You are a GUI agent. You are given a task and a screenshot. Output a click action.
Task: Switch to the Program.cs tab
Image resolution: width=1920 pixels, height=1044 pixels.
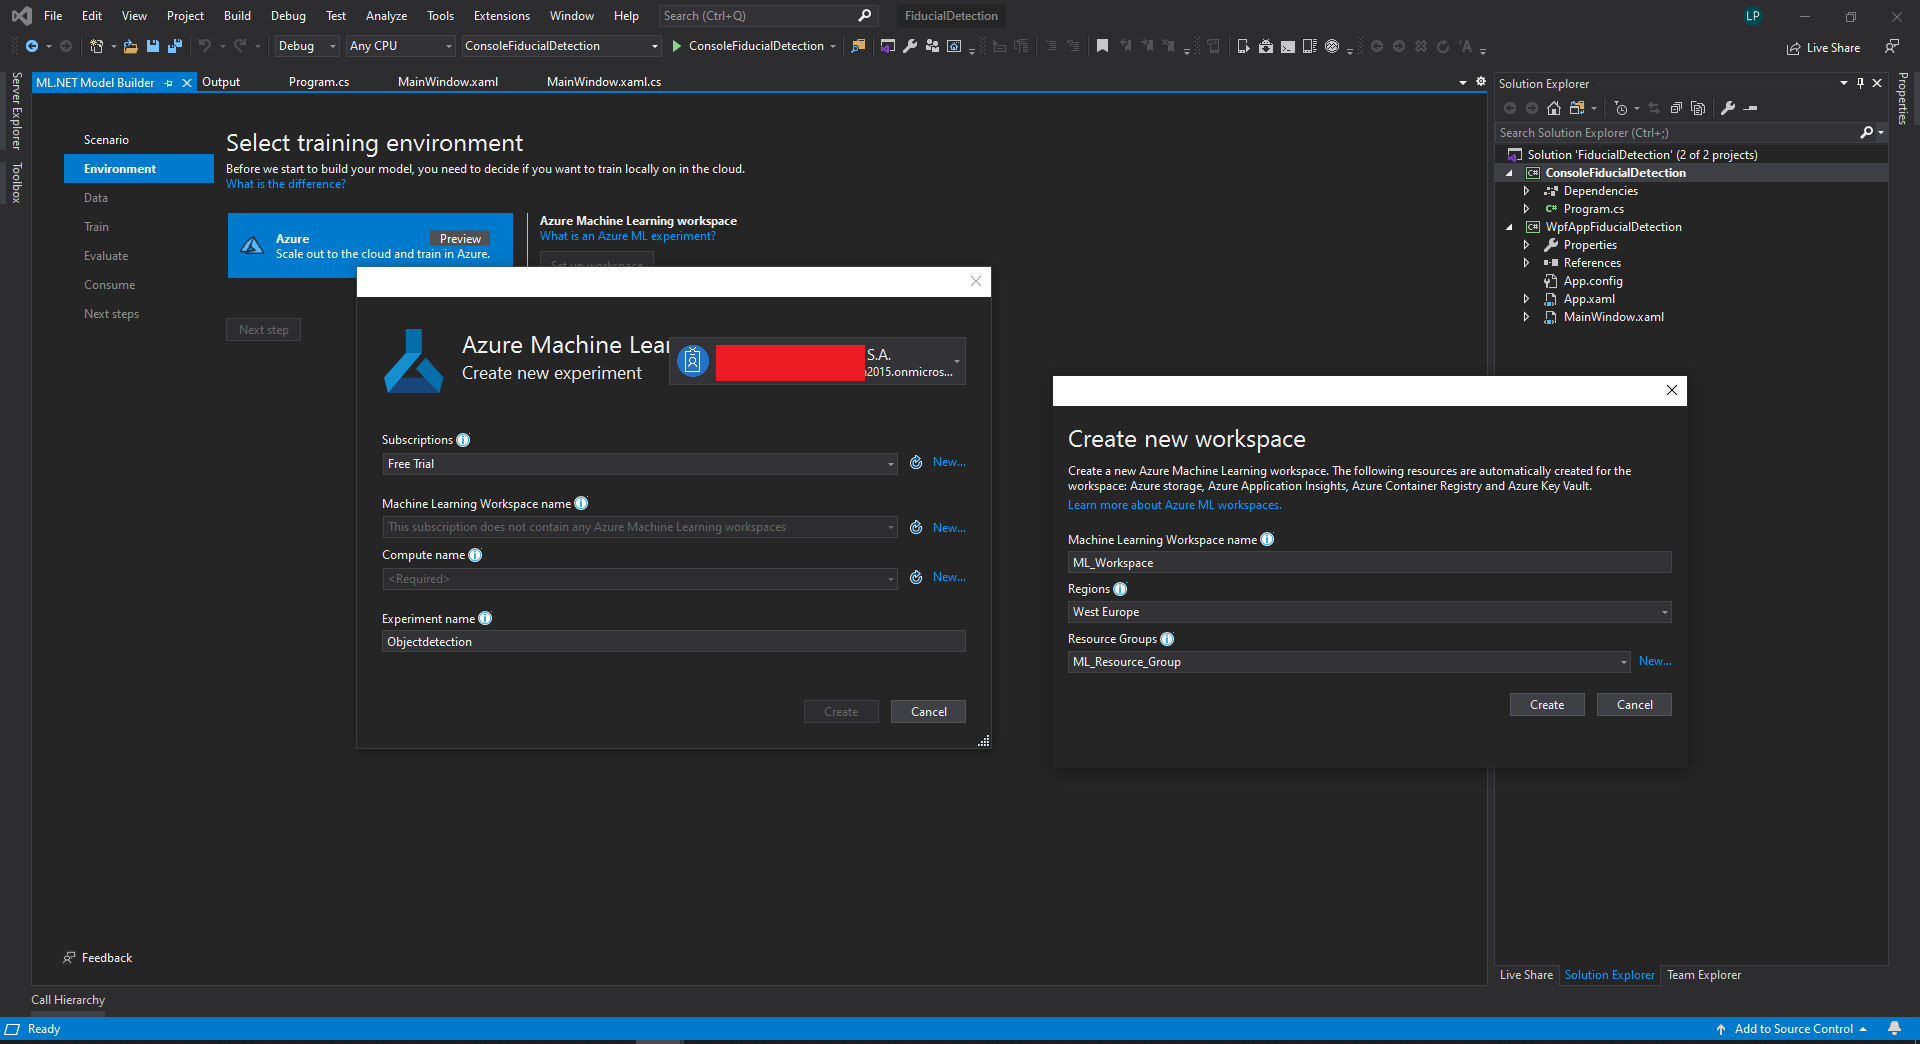pyautogui.click(x=319, y=82)
